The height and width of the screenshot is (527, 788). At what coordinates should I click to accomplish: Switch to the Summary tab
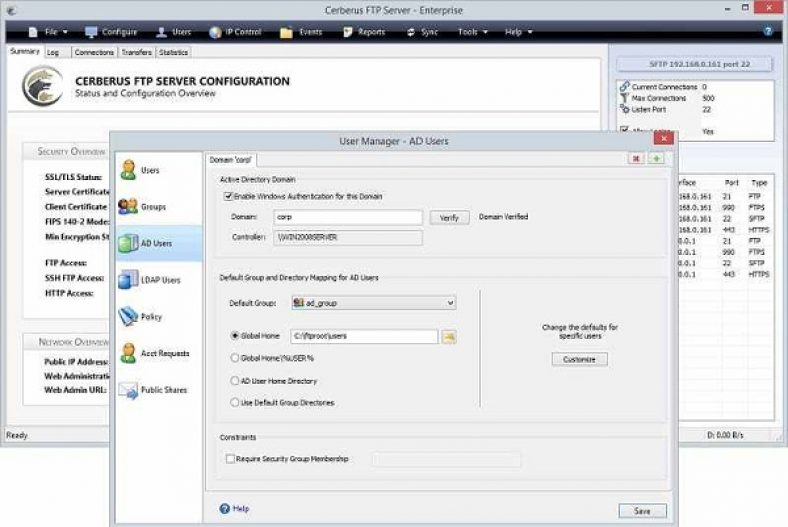pyautogui.click(x=25, y=51)
